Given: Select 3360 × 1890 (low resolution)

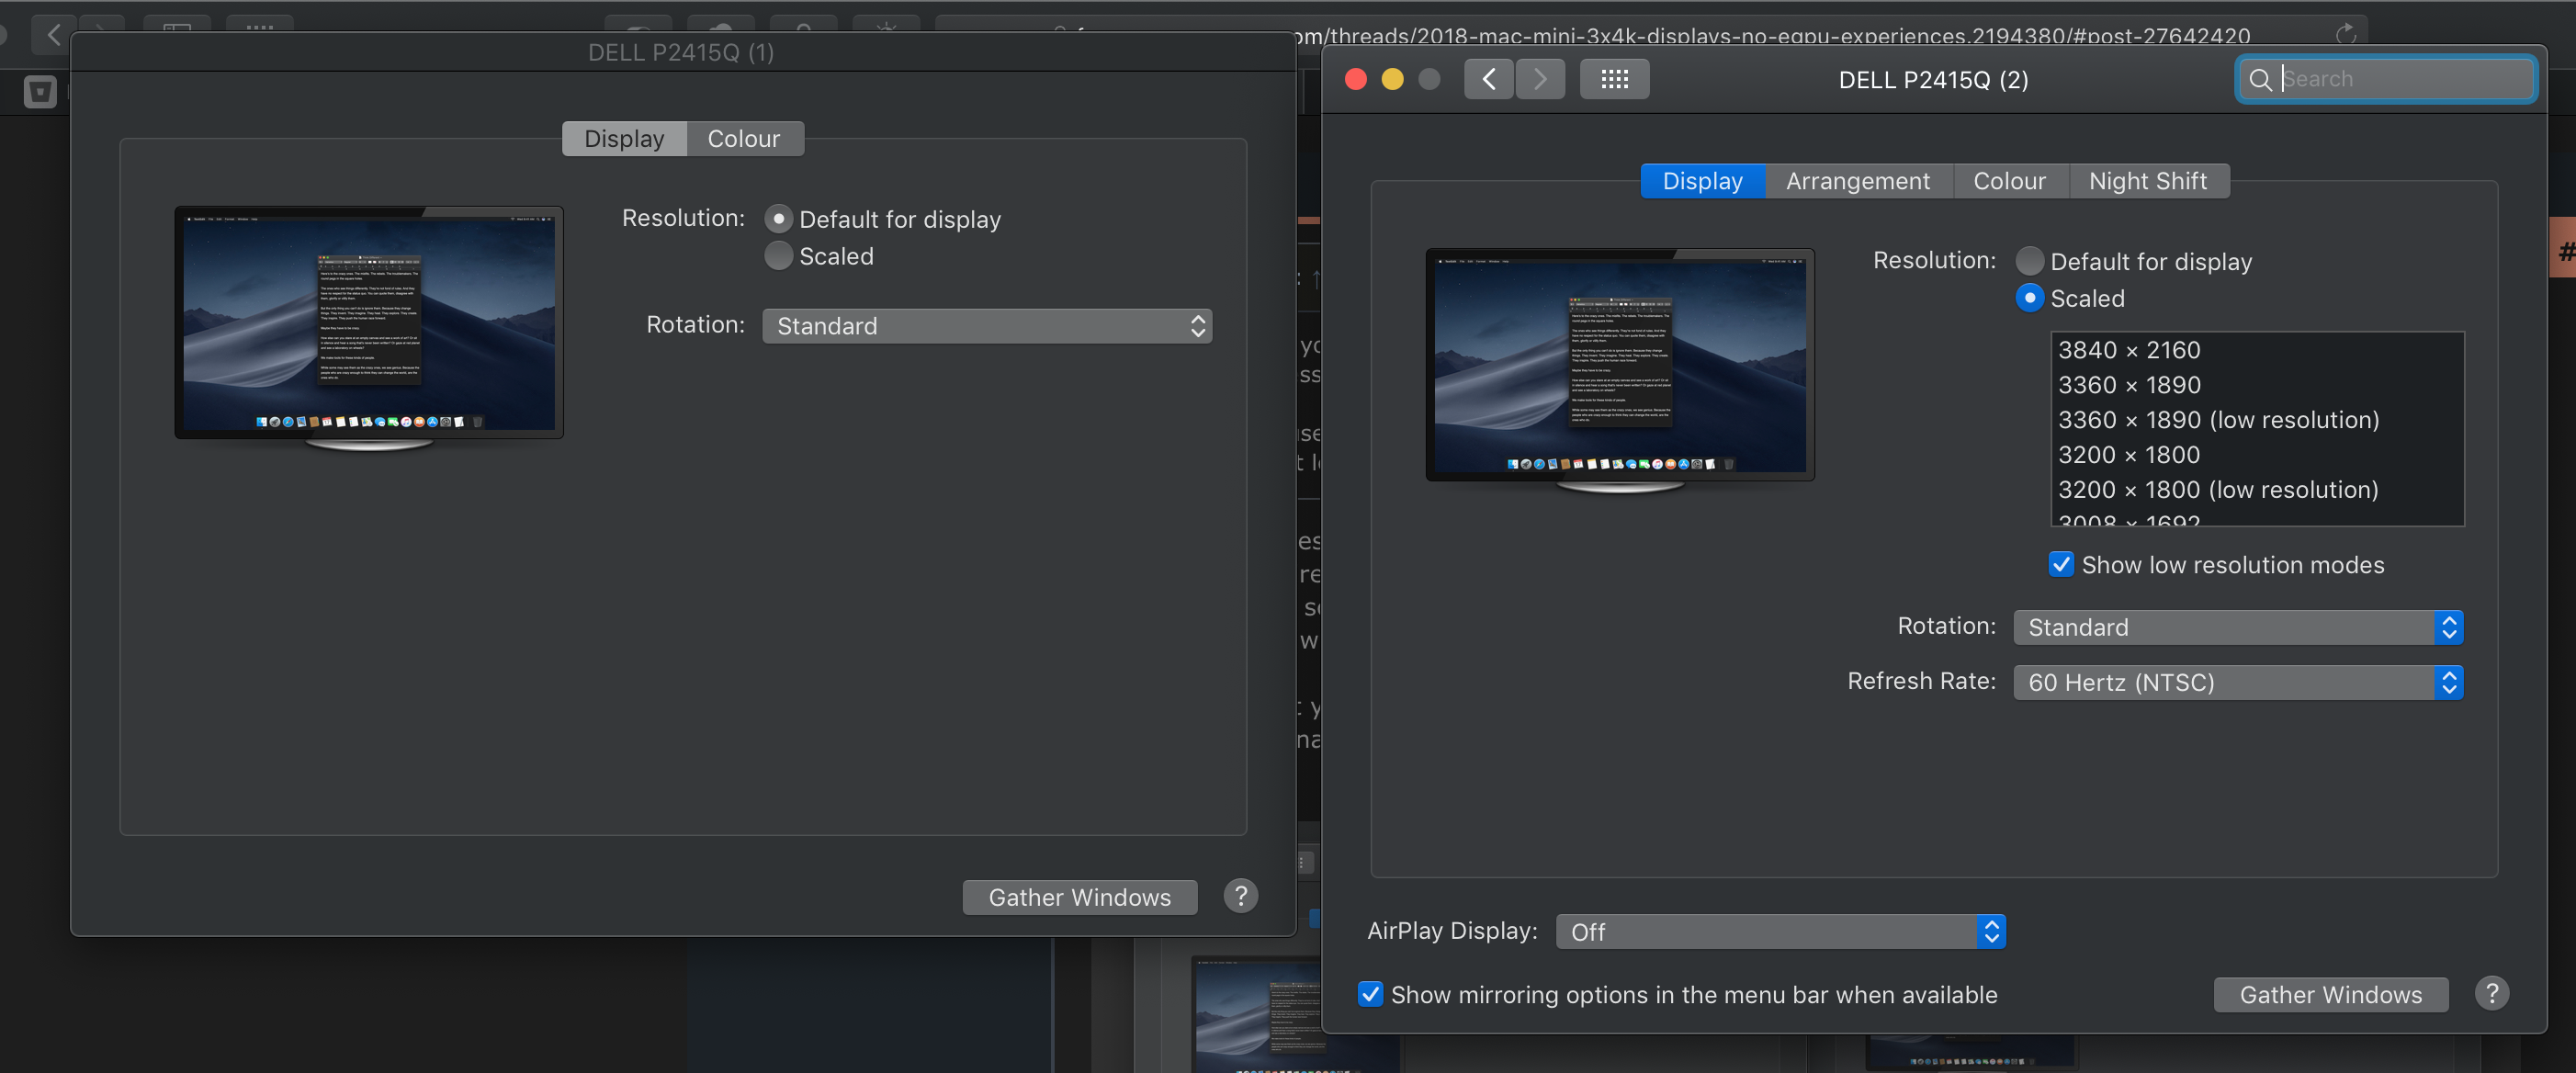Looking at the screenshot, I should point(2257,420).
